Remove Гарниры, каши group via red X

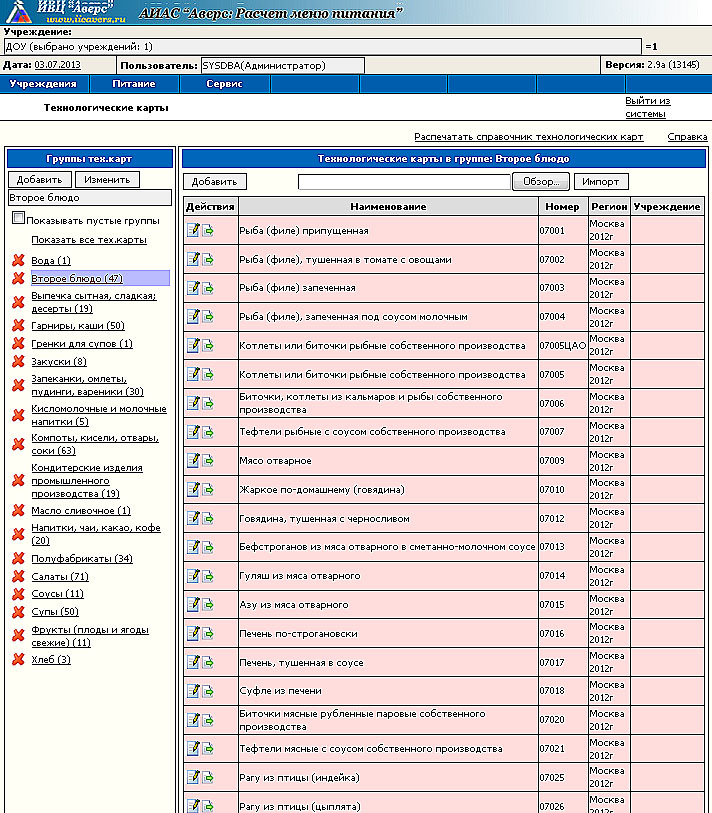pos(18,326)
